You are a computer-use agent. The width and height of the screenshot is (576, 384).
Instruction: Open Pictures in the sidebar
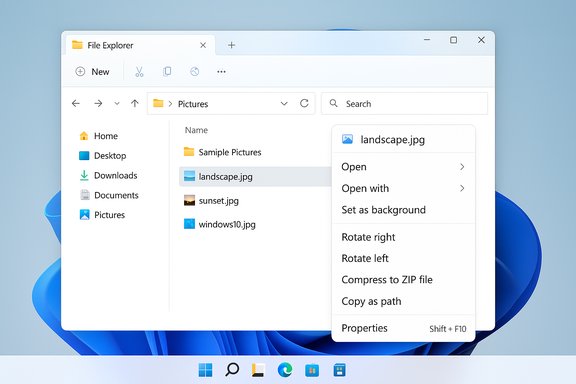coord(102,215)
